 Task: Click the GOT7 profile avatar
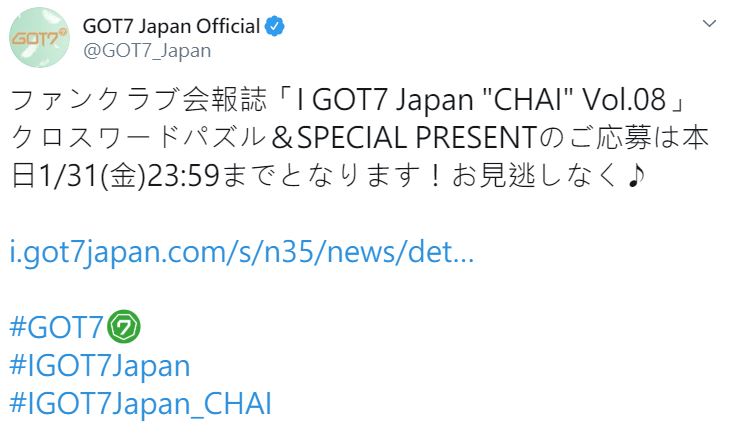39,38
